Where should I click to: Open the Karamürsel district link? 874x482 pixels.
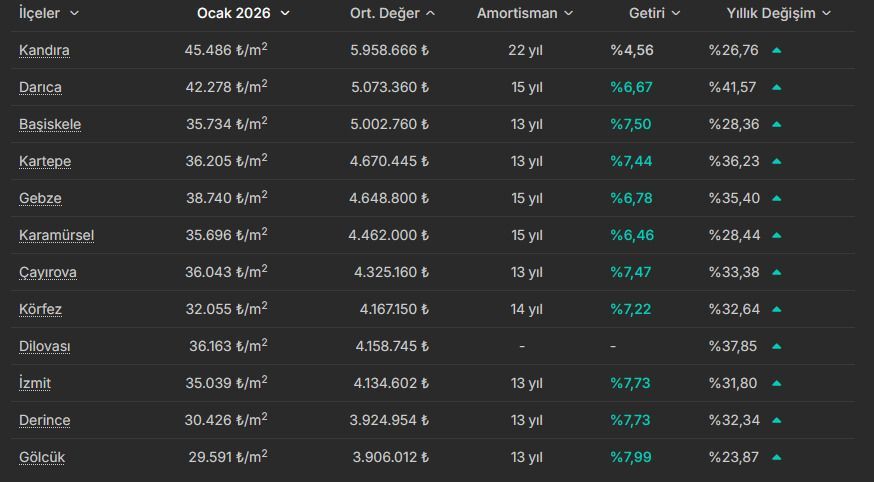pyautogui.click(x=56, y=235)
